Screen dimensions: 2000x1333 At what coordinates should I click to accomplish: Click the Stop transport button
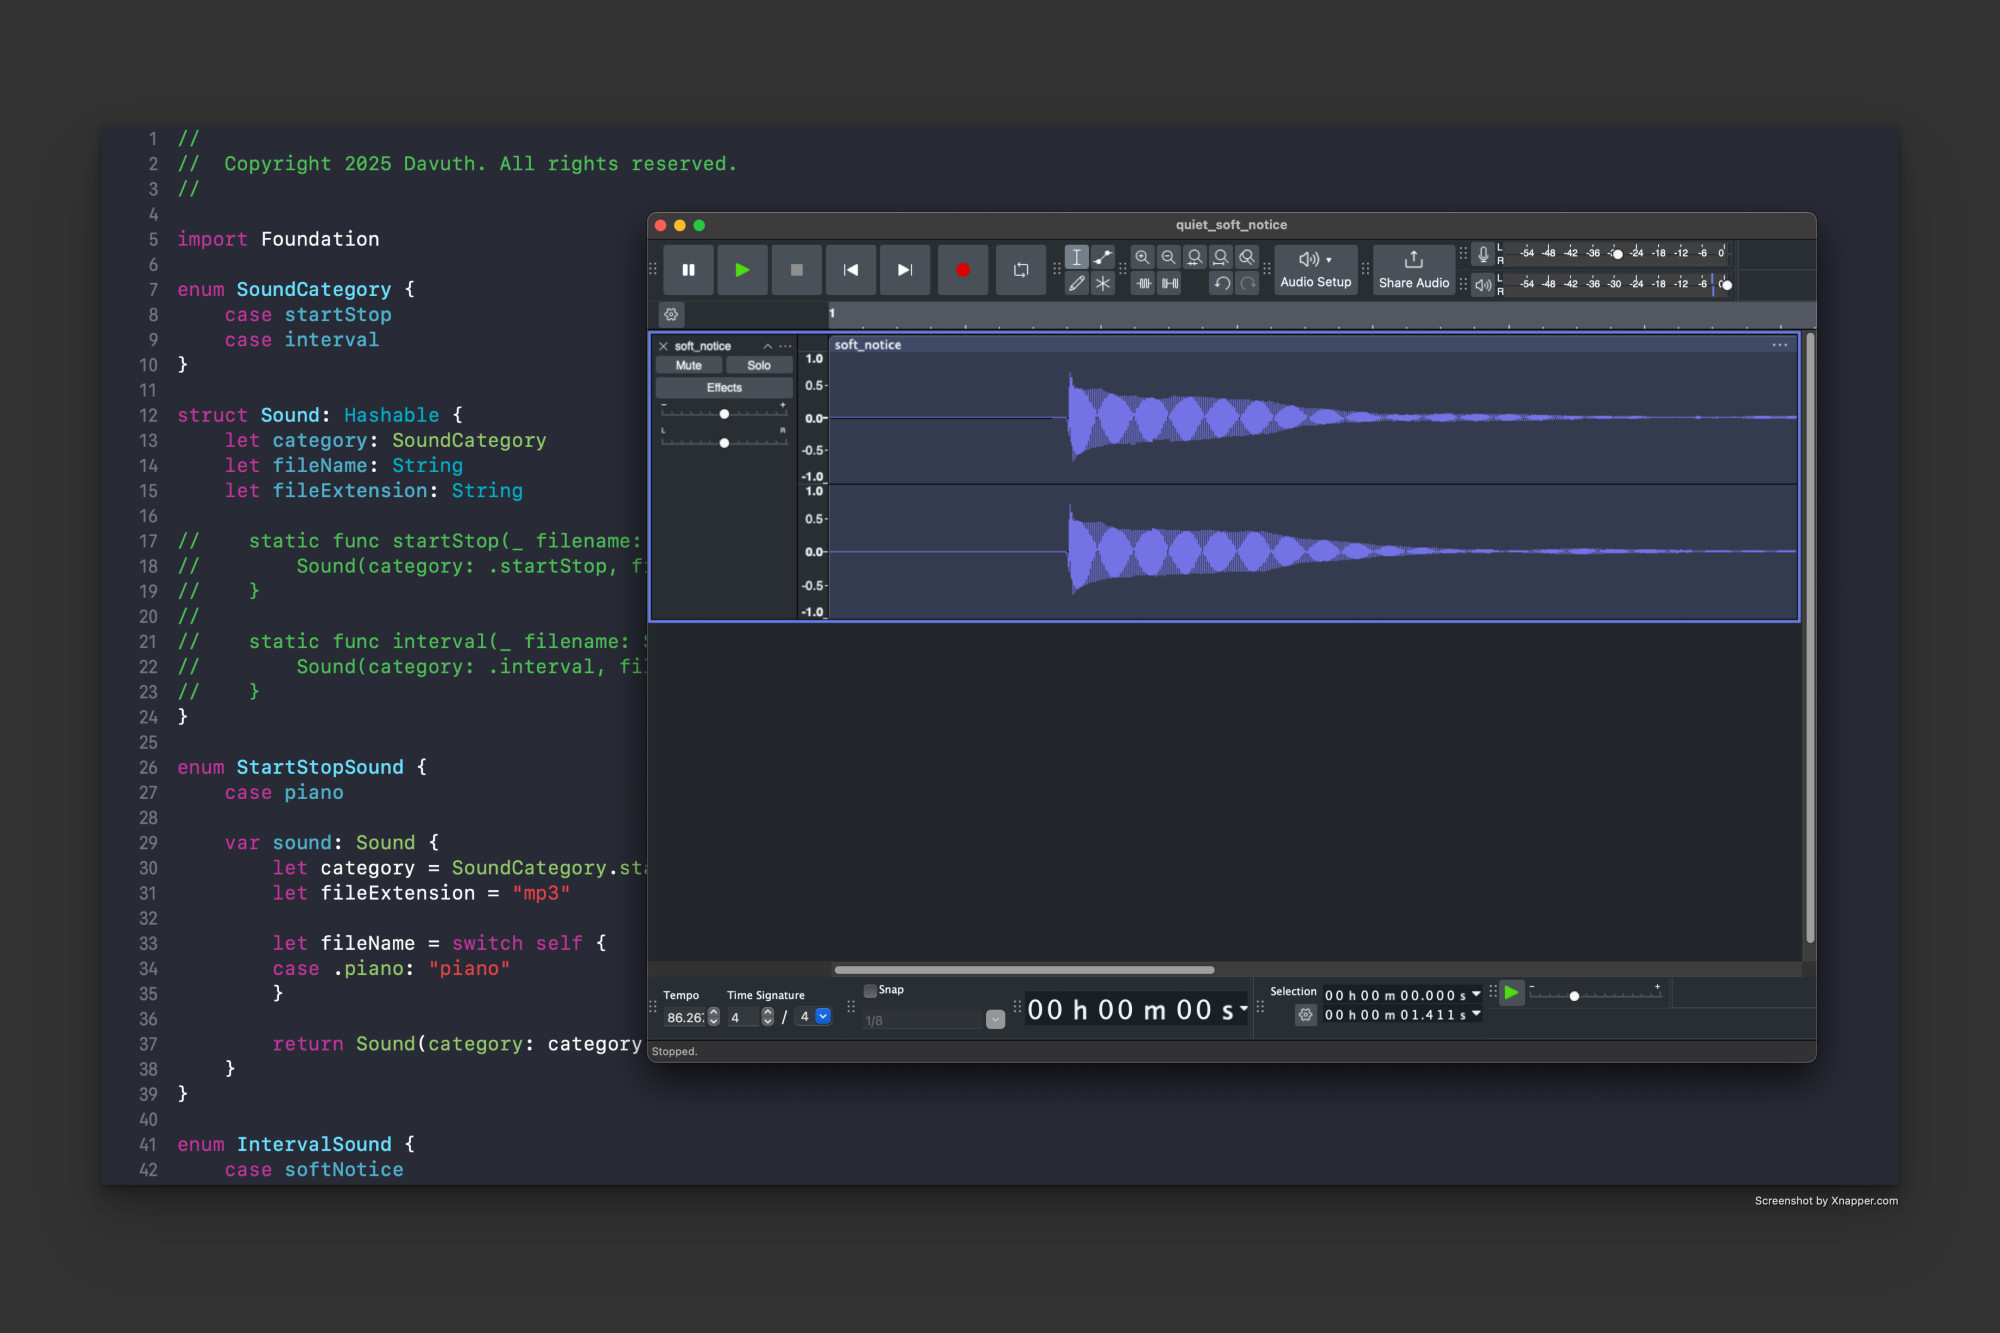[796, 270]
